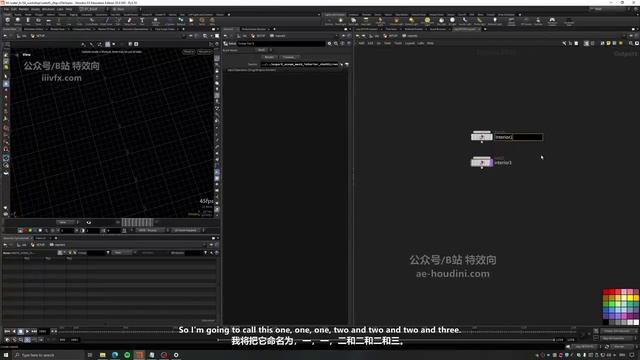Open the network editor Layout menu
Viewport: 640px width, 360px height.
[x=410, y=43]
